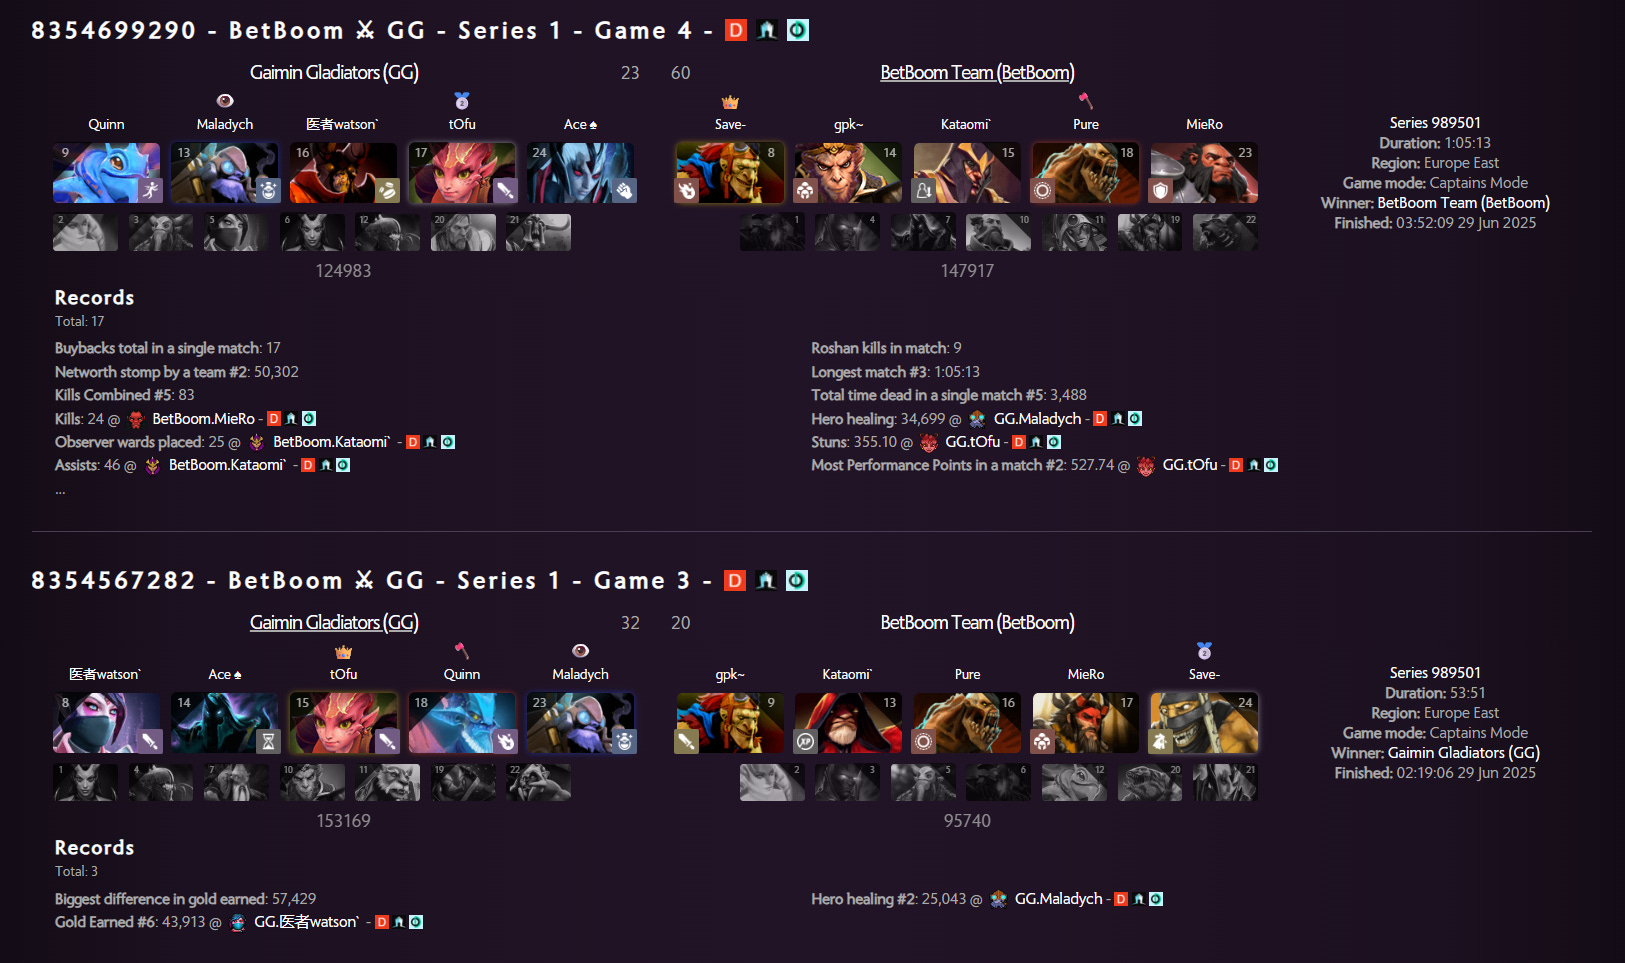Expand remaining records via ellipsis
Screen dimensions: 1625x963
coord(60,489)
